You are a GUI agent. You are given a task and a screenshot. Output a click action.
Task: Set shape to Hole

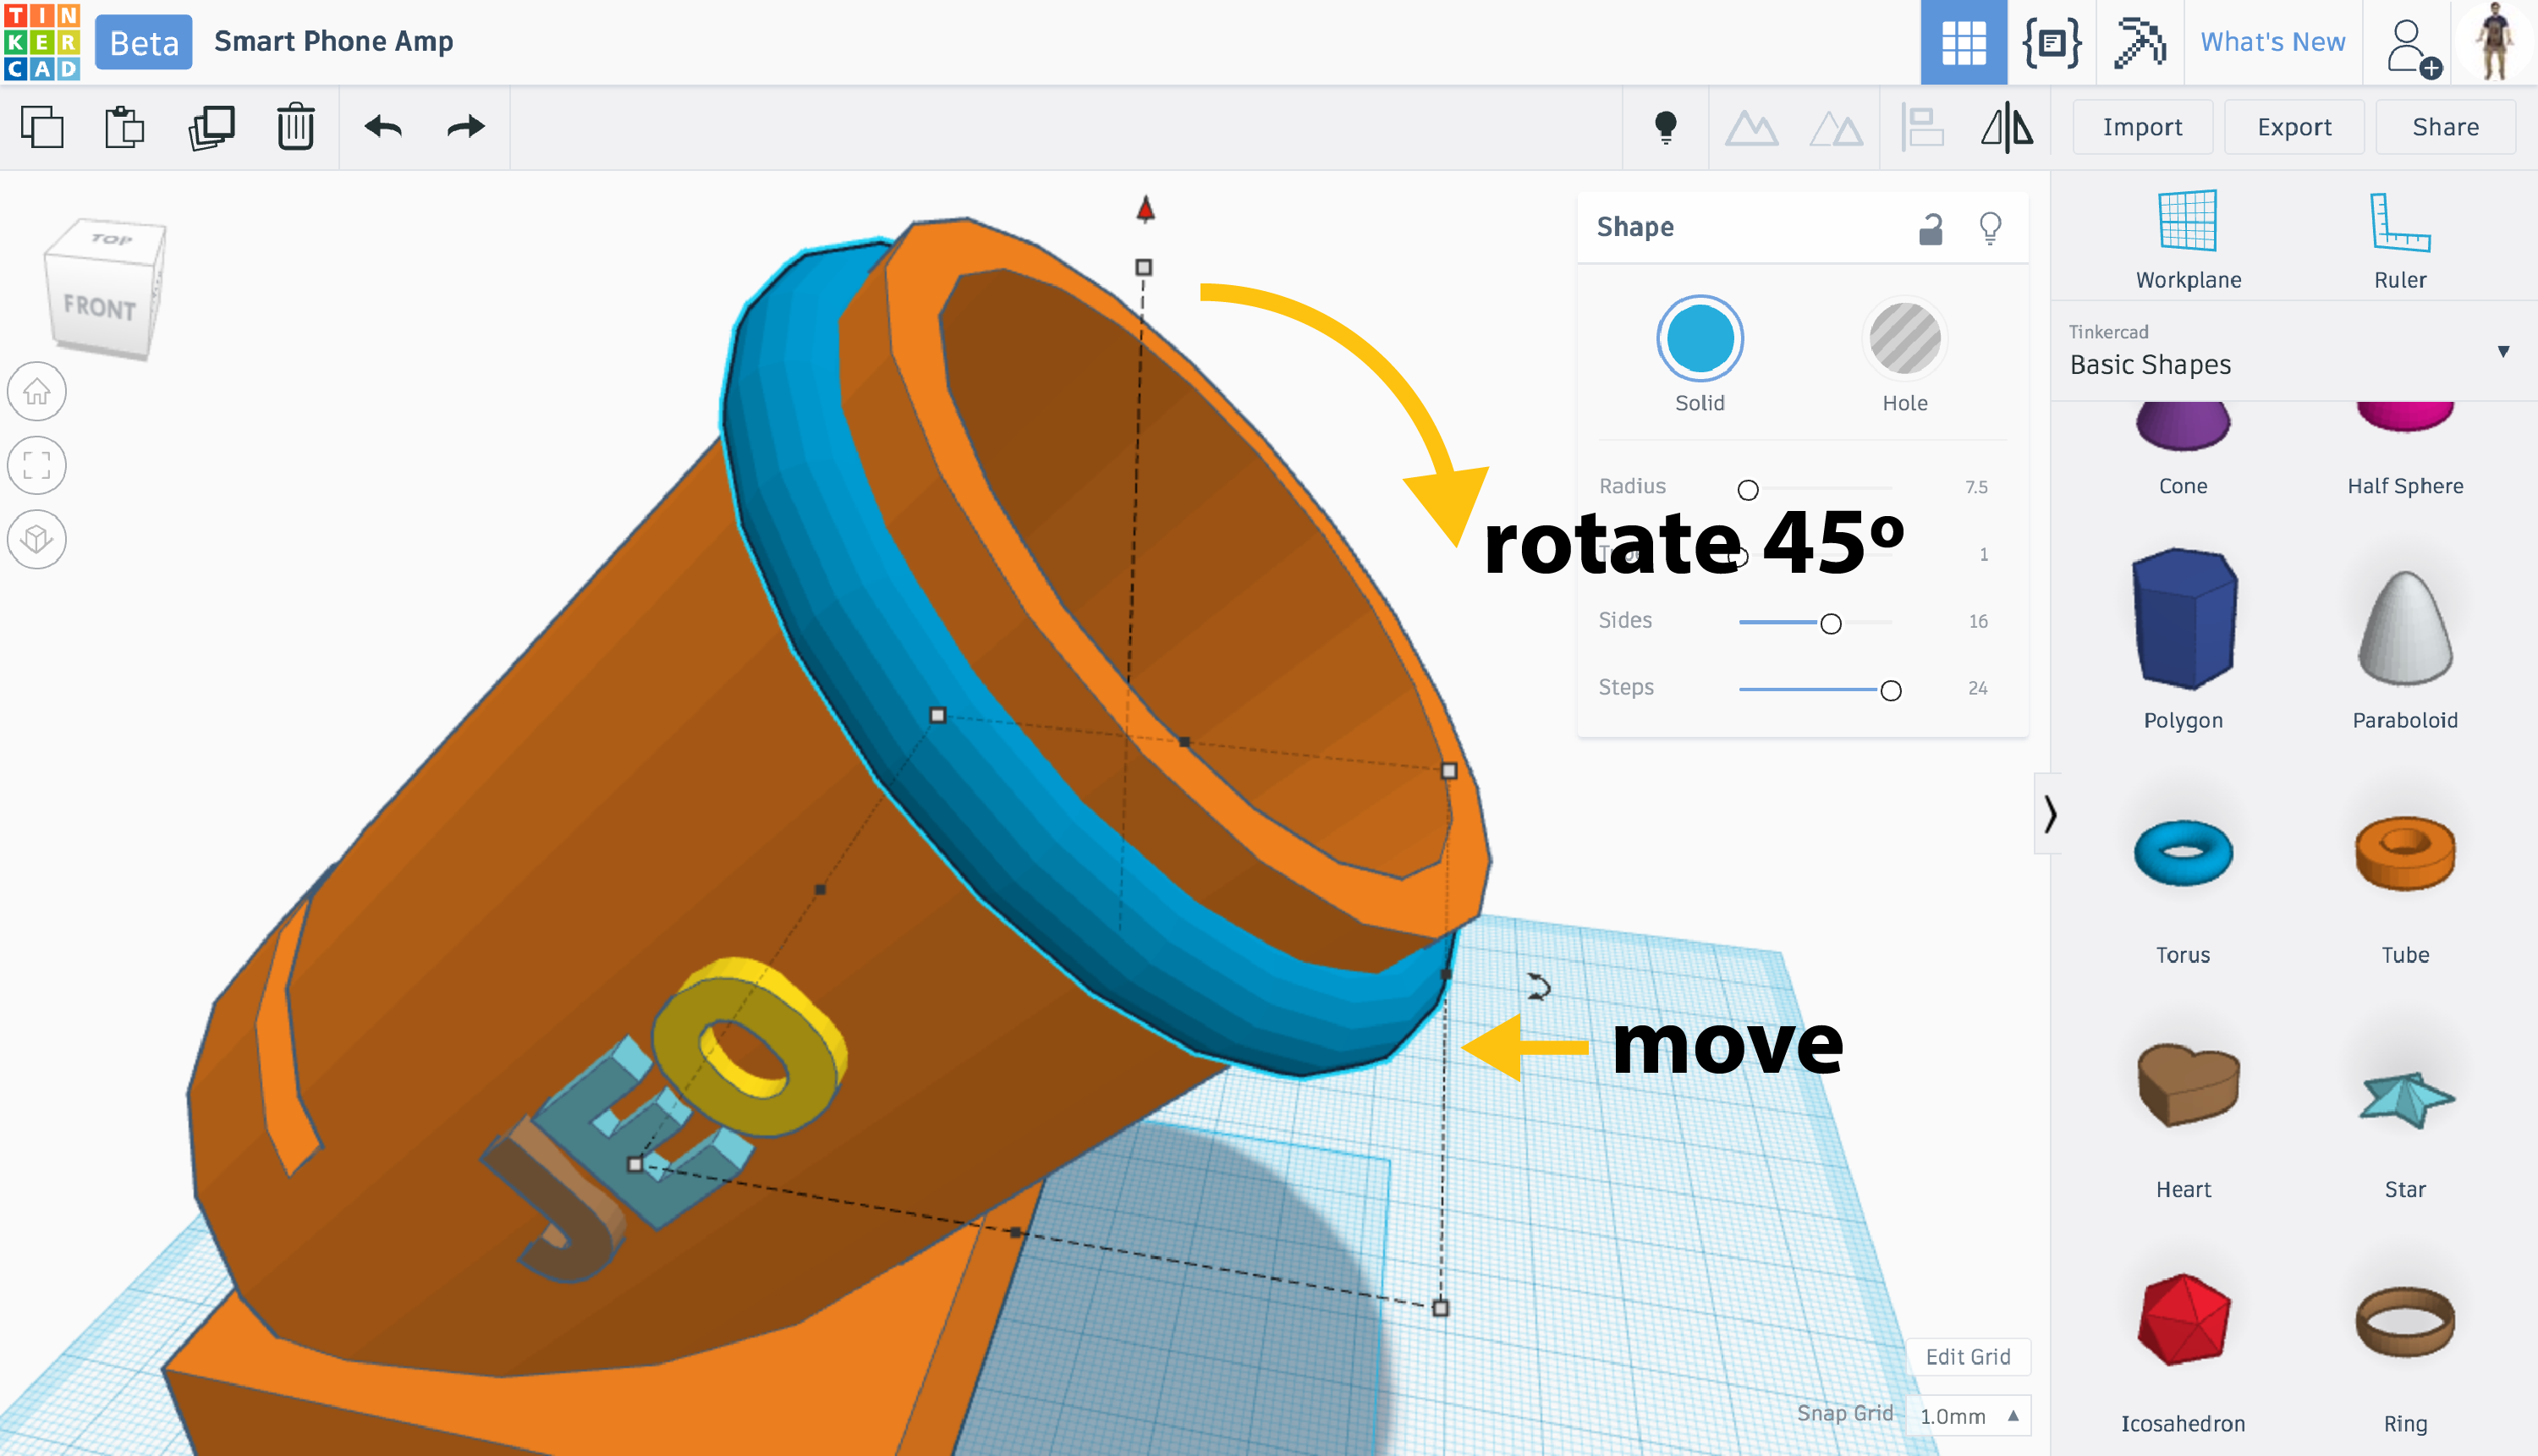1904,339
